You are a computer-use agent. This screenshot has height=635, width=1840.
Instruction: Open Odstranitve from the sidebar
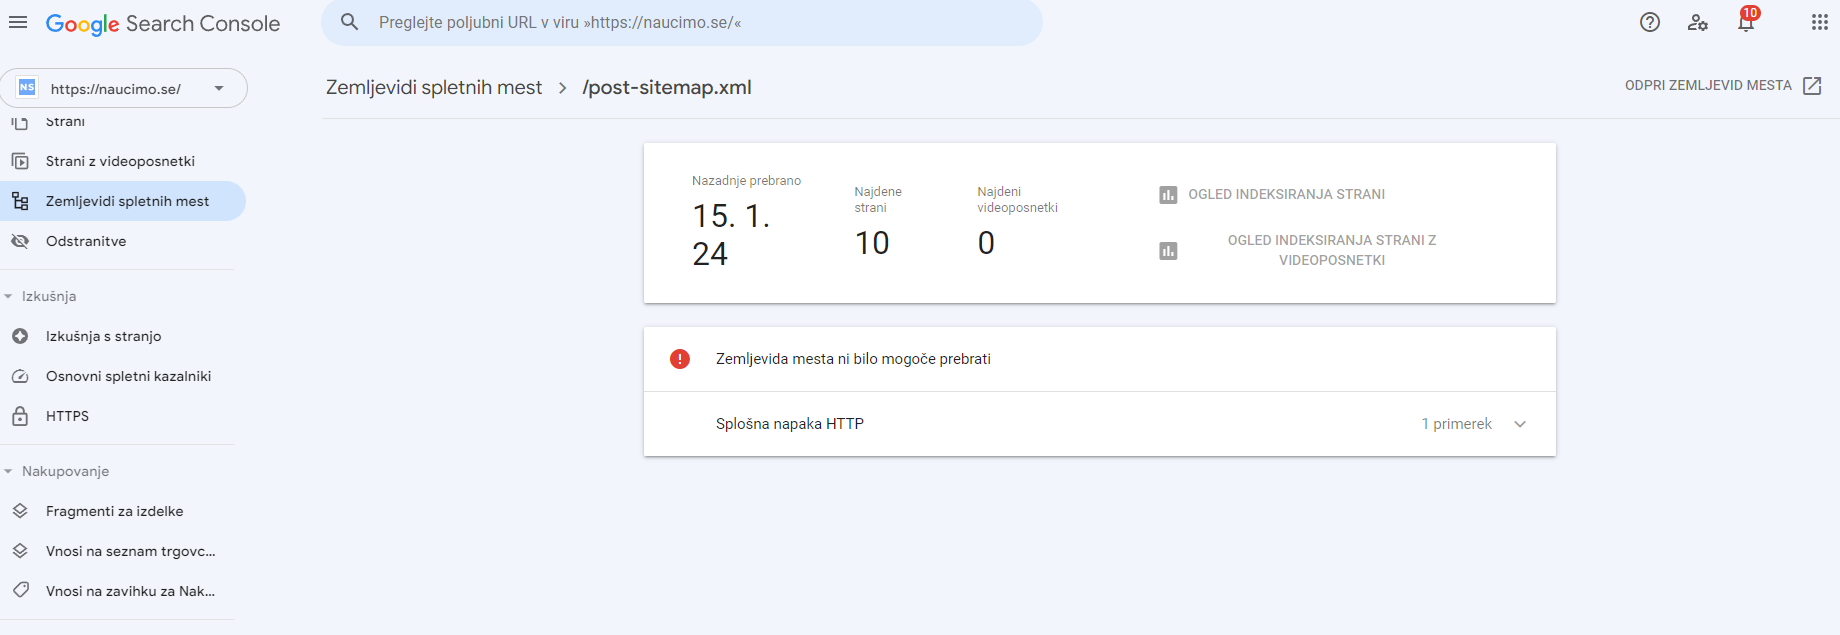click(x=86, y=241)
